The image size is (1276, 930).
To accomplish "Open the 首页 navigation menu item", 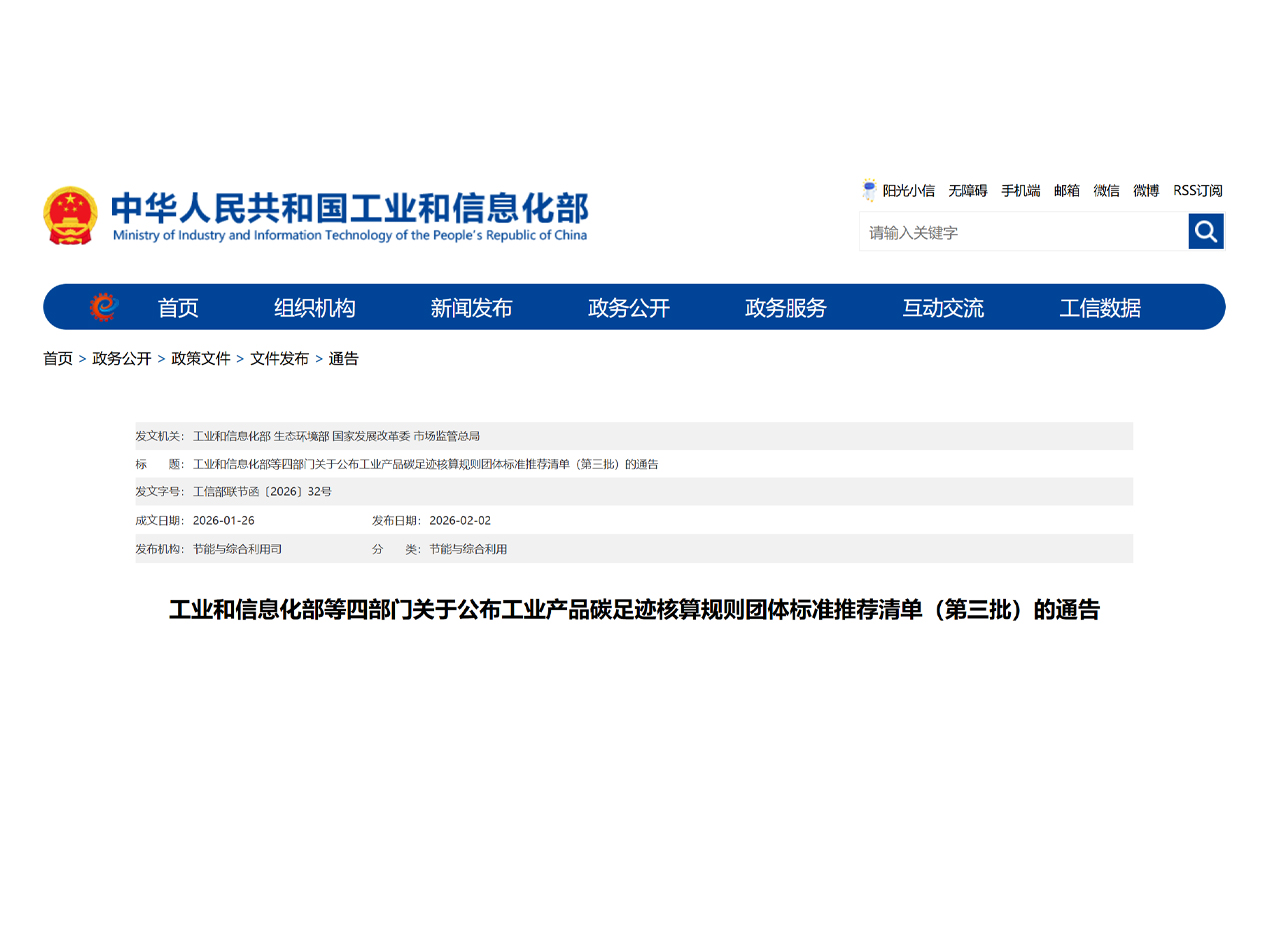I will click(178, 308).
